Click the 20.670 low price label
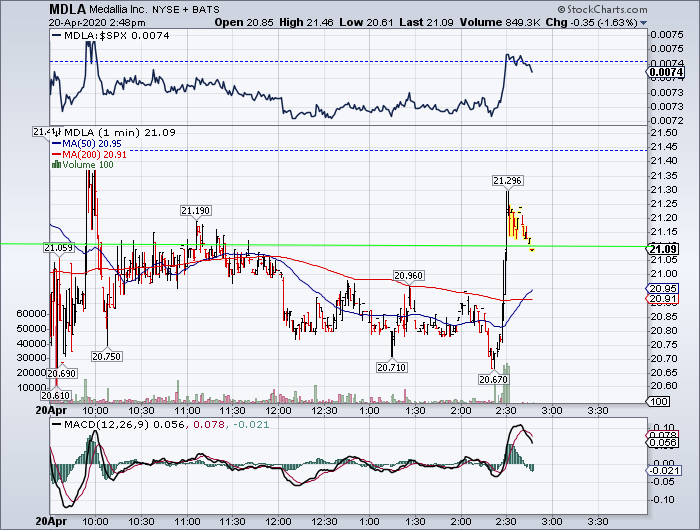The height and width of the screenshot is (530, 700). (x=493, y=380)
